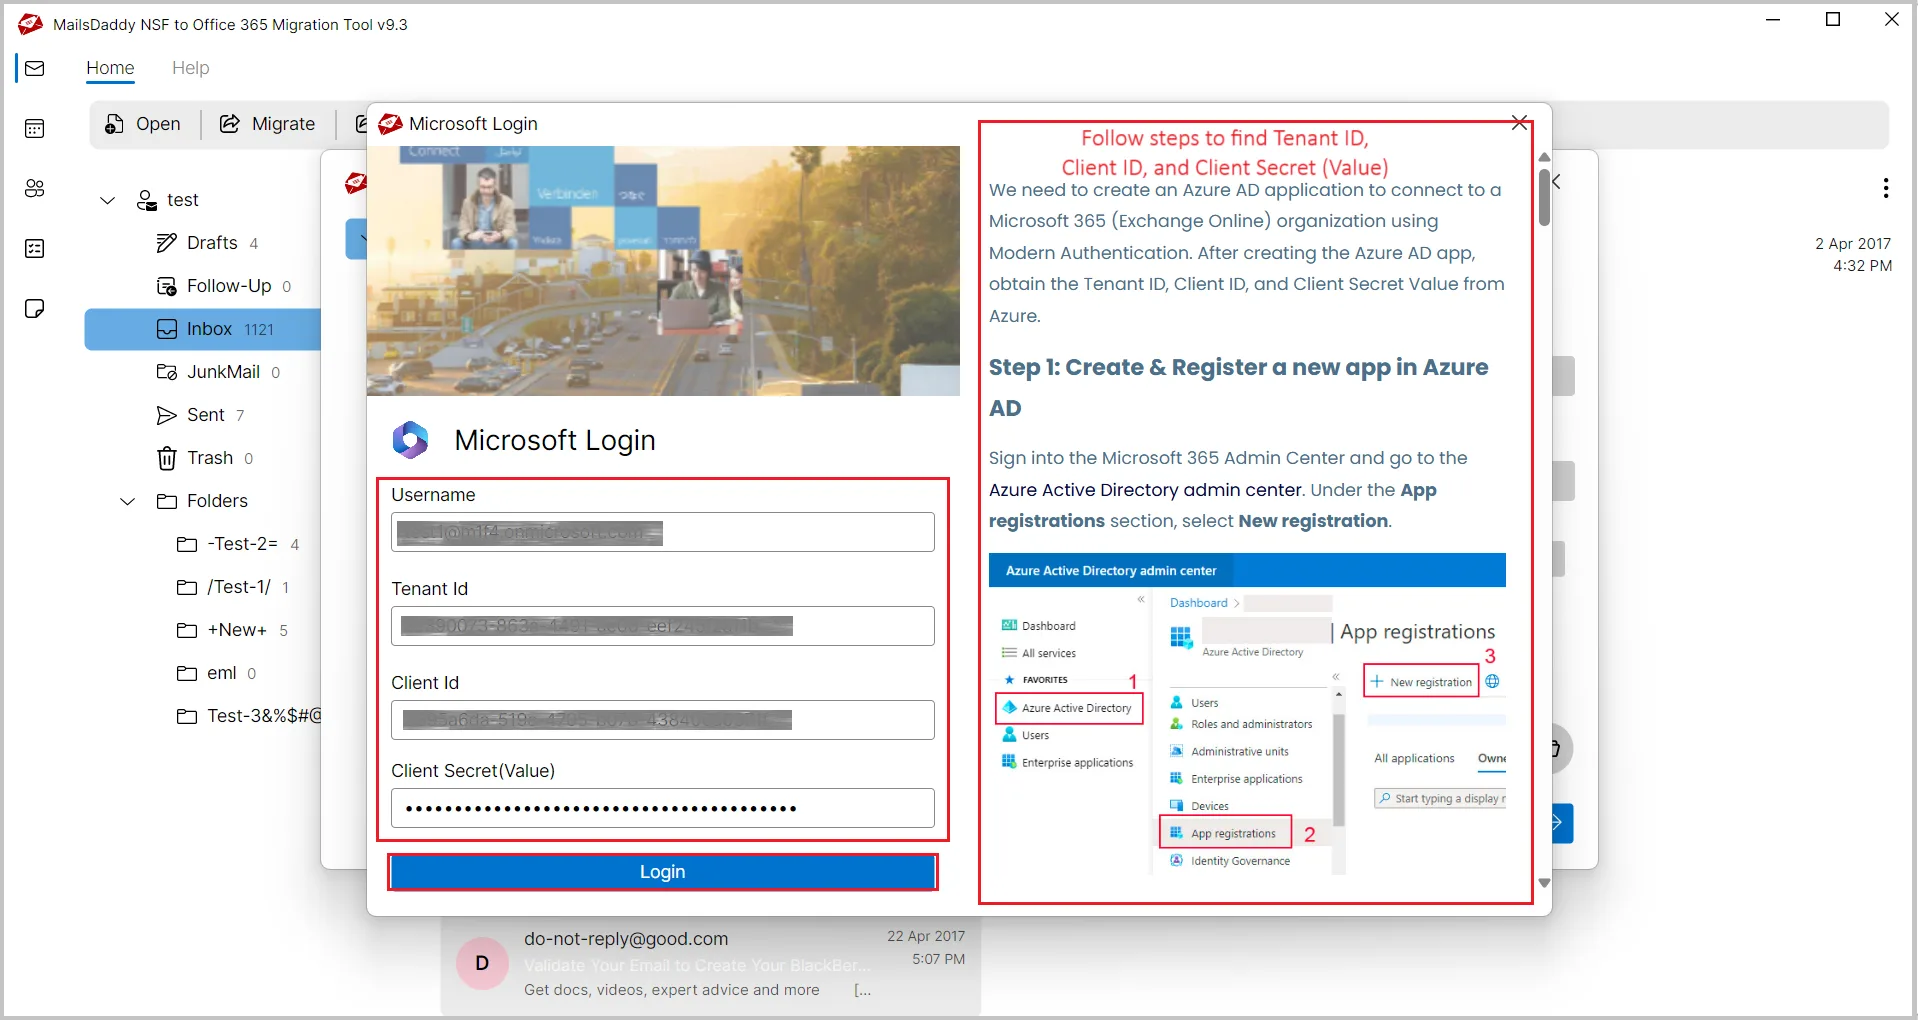Collapse the test mailbox tree
1918x1020 pixels.
click(107, 200)
